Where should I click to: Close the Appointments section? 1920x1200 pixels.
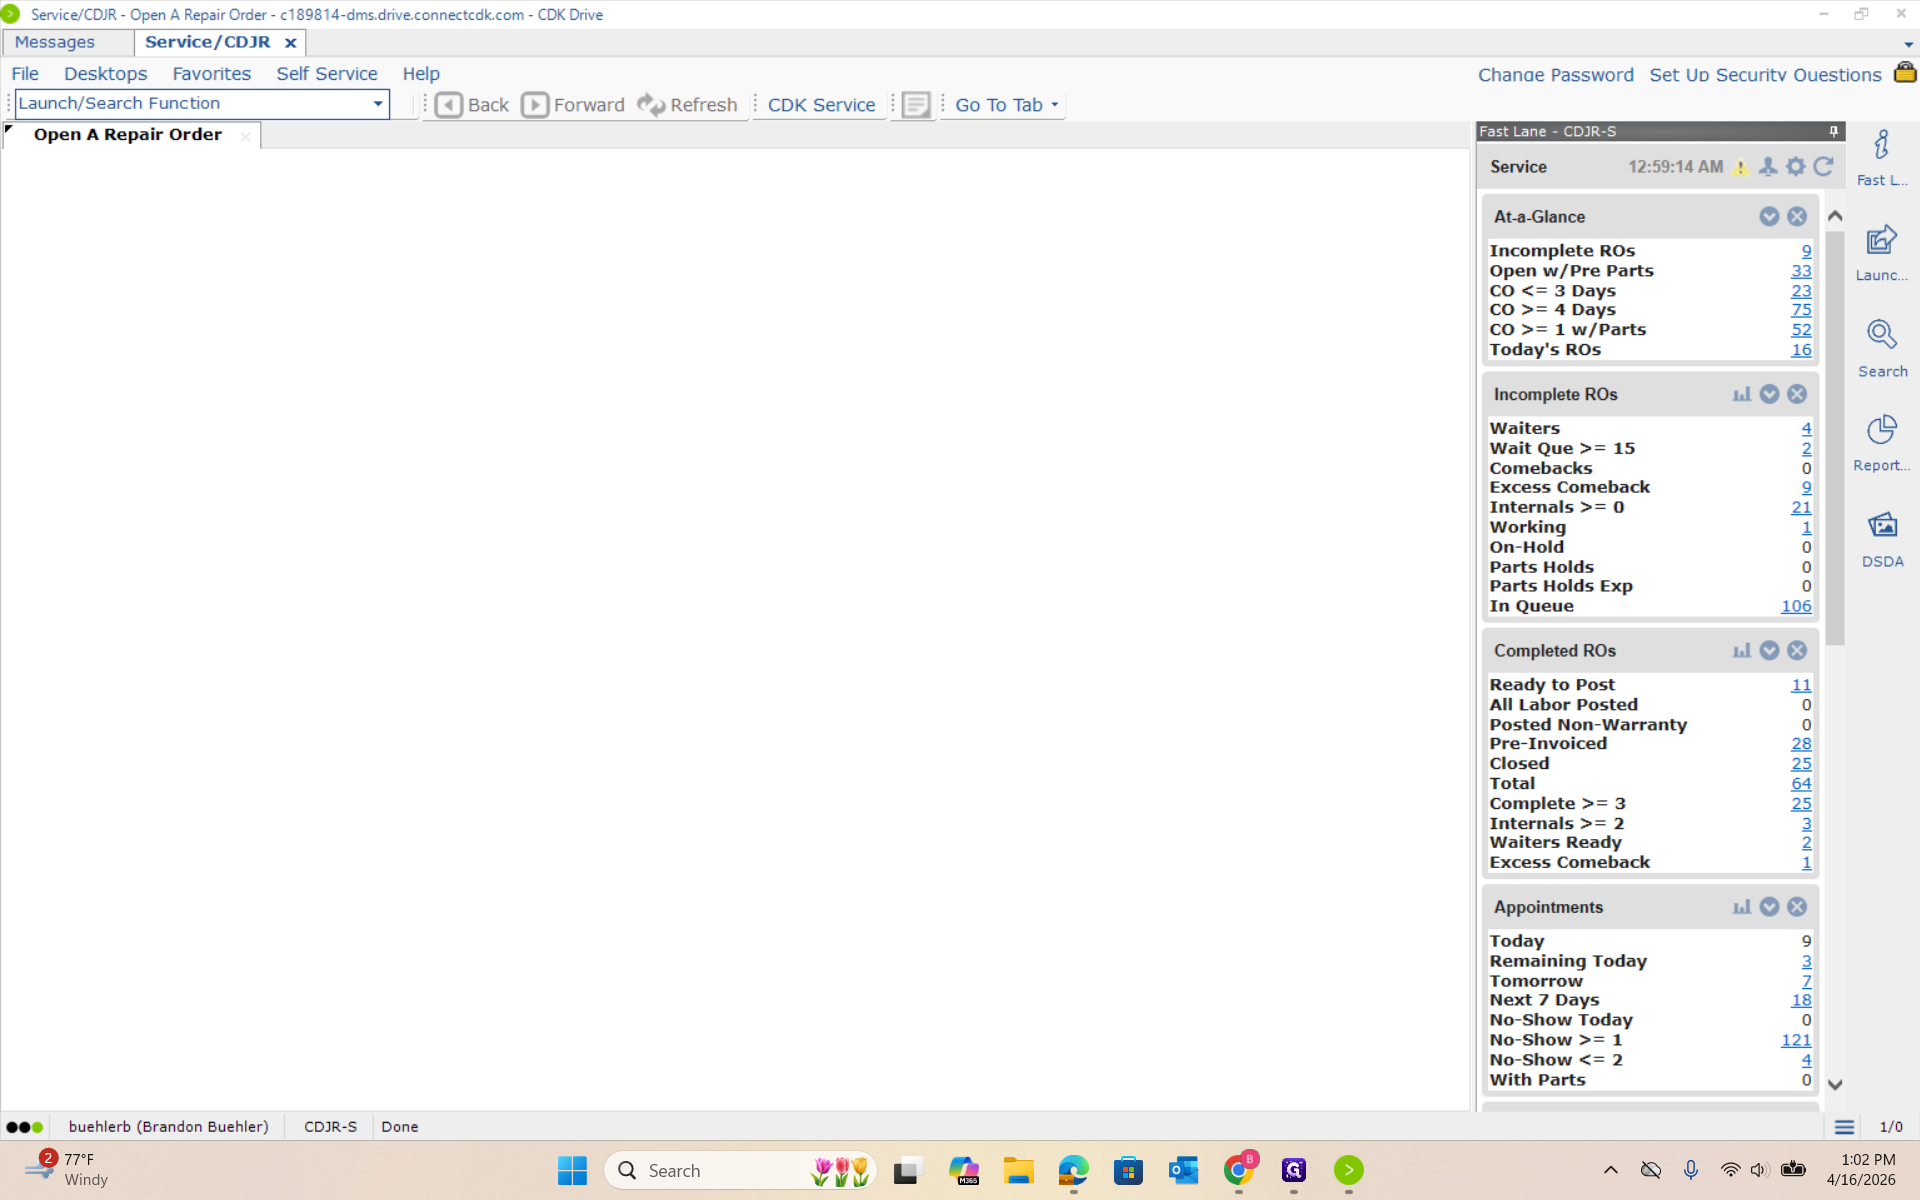[x=1797, y=907]
